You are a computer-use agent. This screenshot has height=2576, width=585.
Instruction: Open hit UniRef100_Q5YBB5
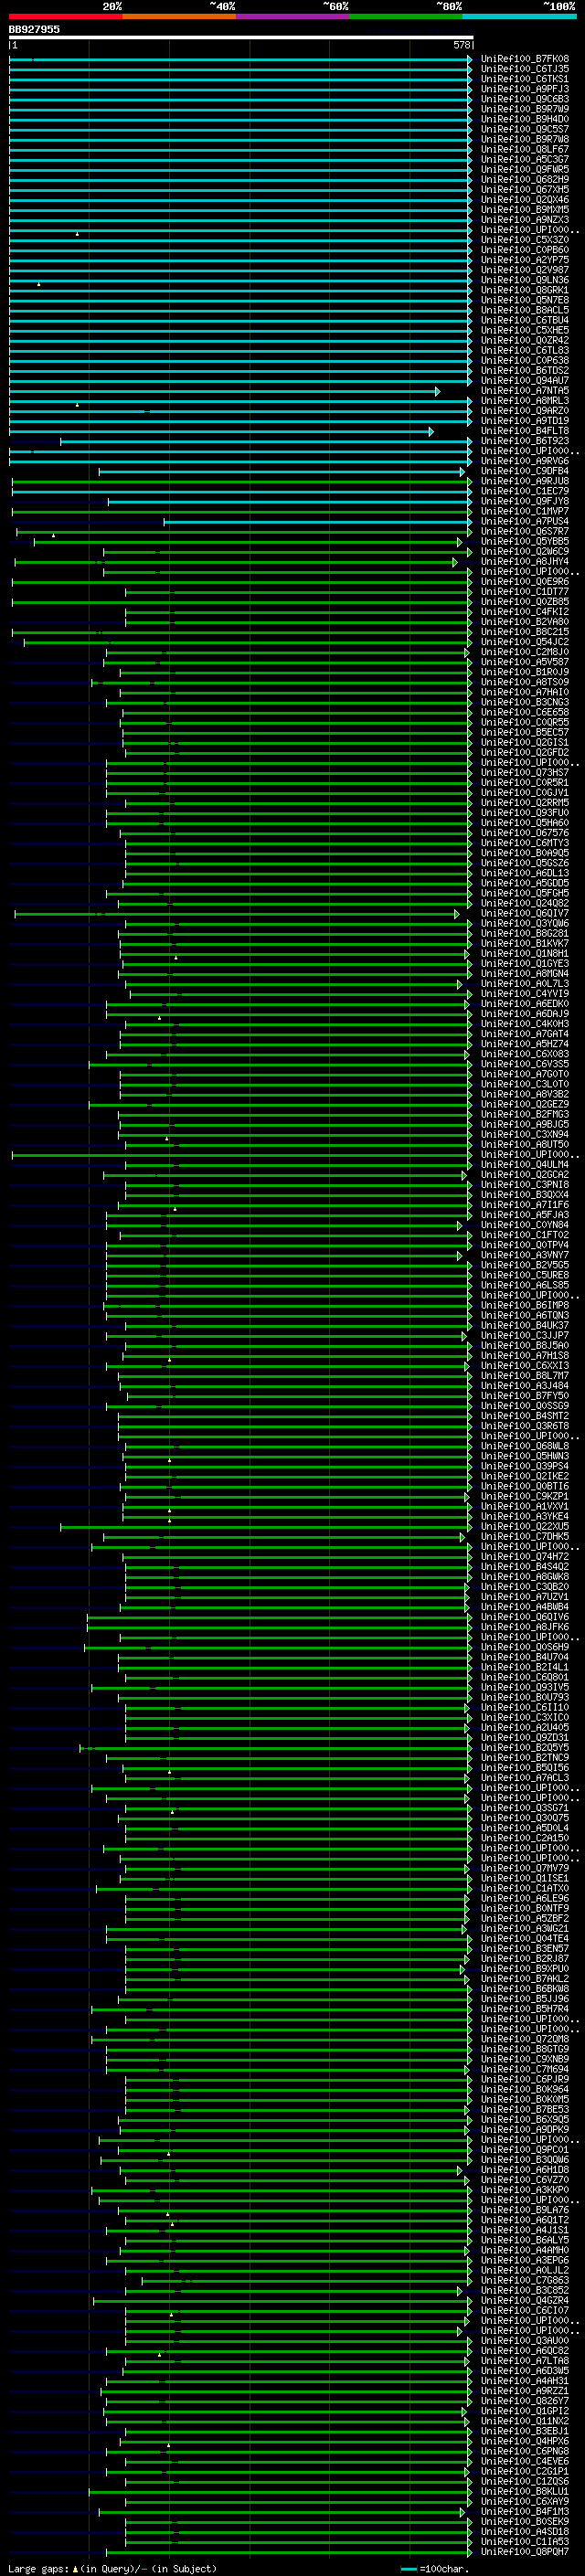tap(524, 541)
